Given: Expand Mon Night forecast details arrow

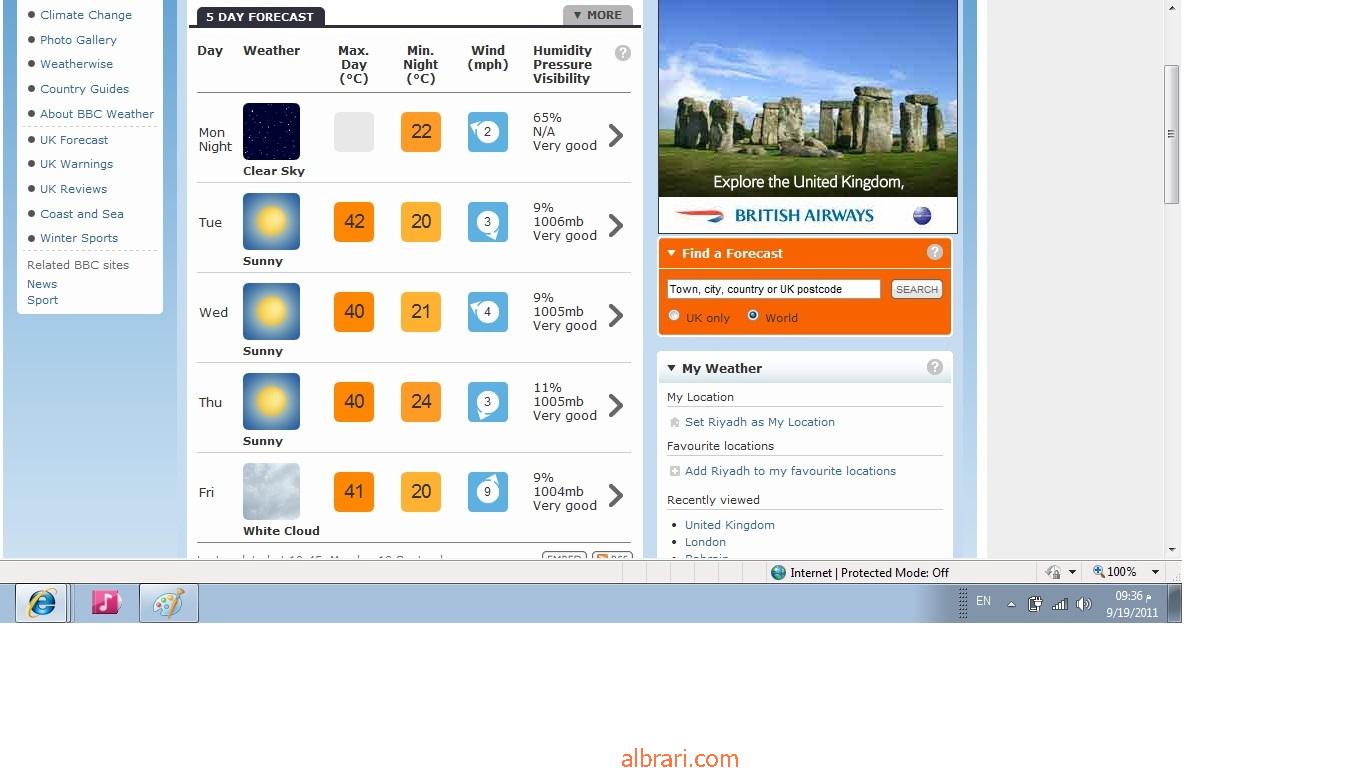Looking at the screenshot, I should point(616,135).
